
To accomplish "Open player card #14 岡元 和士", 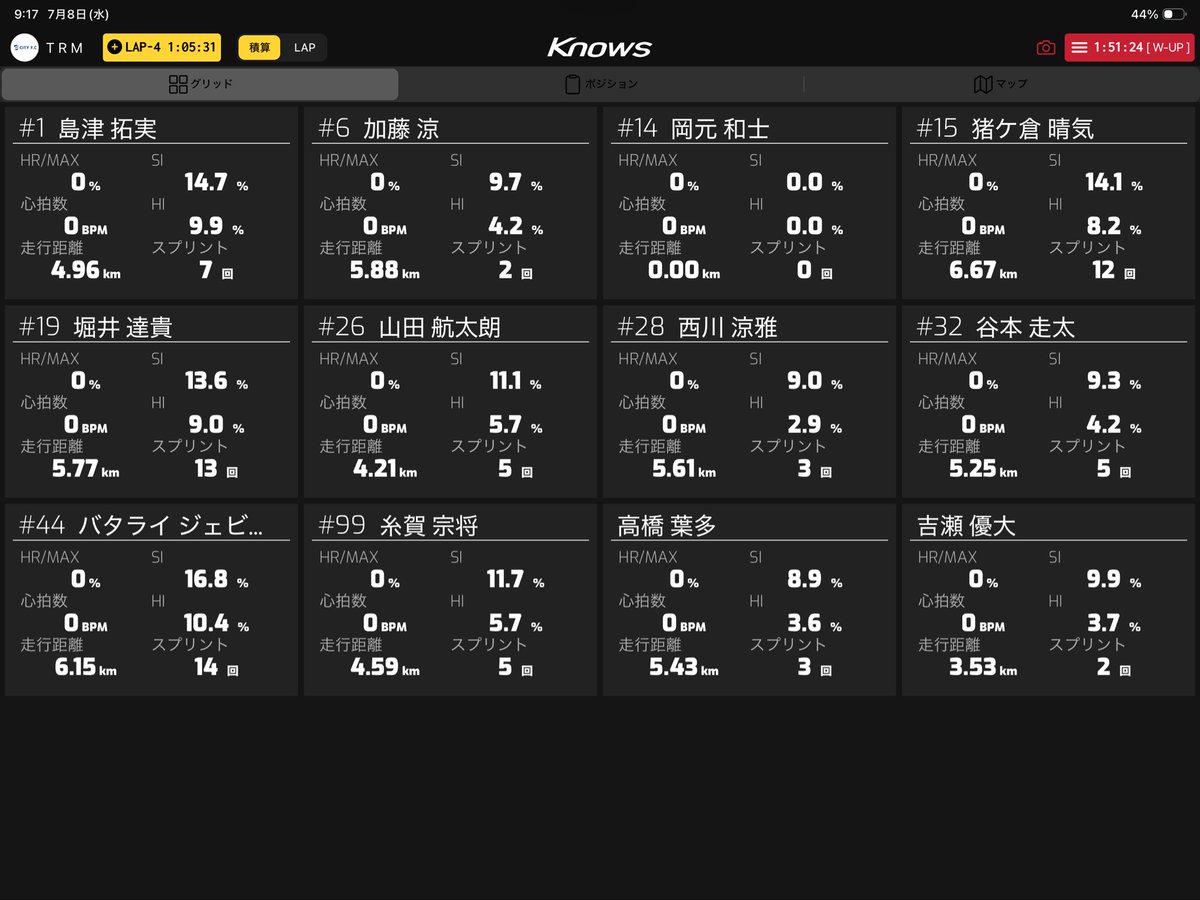I will [x=749, y=203].
